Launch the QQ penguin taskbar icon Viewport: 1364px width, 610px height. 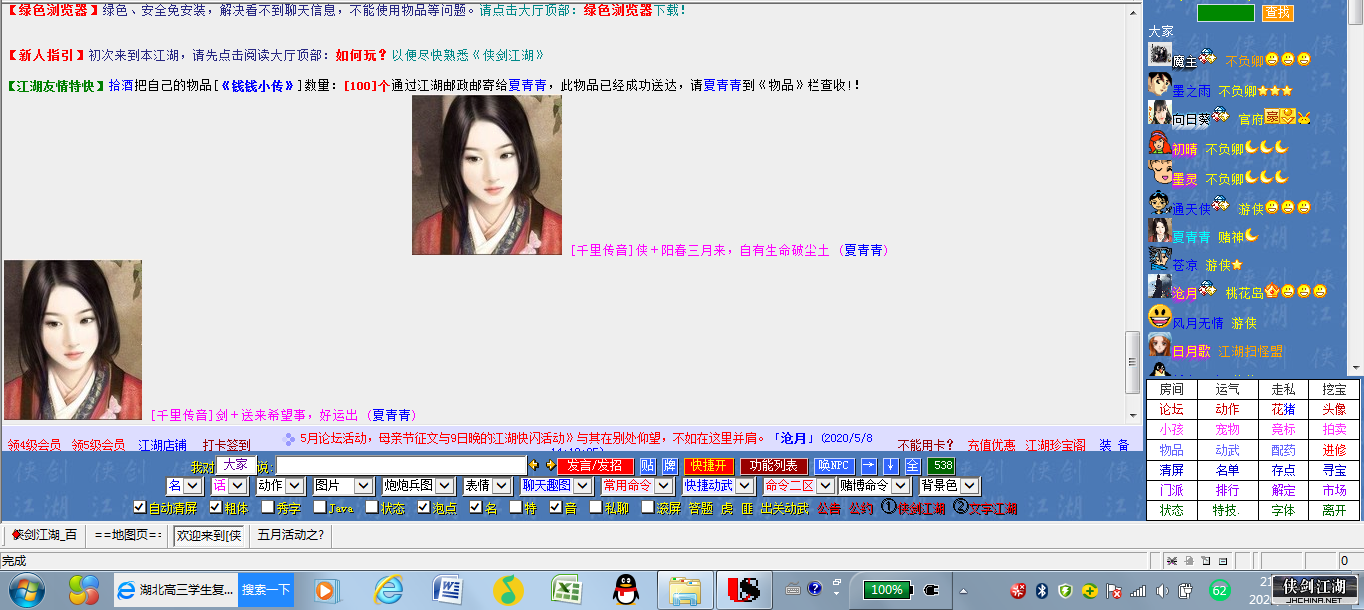626,590
